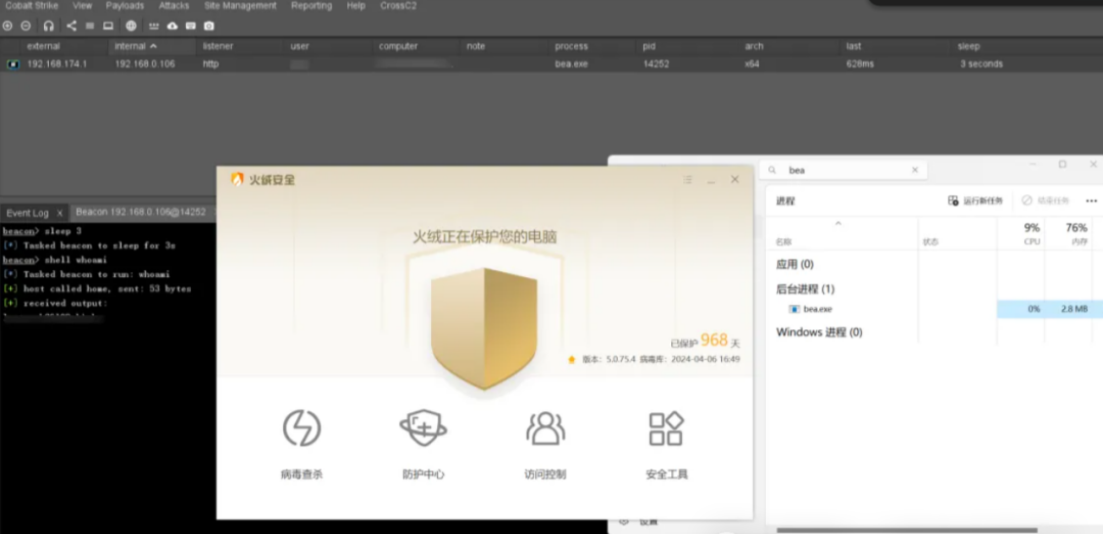Click the 防护中心 shield icon
The image size is (1103, 534).
tap(423, 428)
